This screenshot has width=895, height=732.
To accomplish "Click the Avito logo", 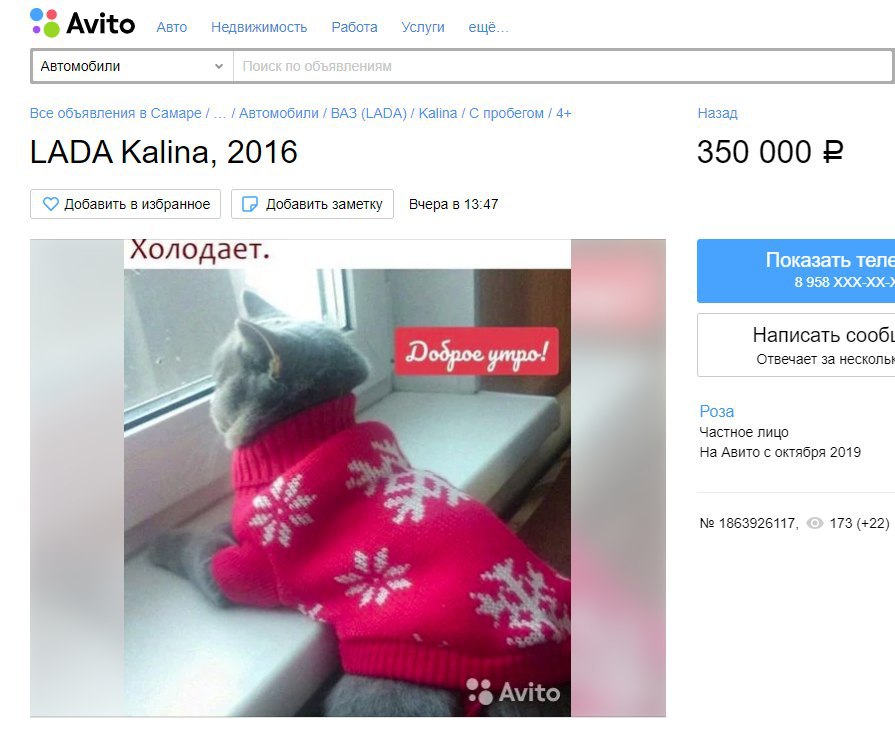I will coord(83,23).
